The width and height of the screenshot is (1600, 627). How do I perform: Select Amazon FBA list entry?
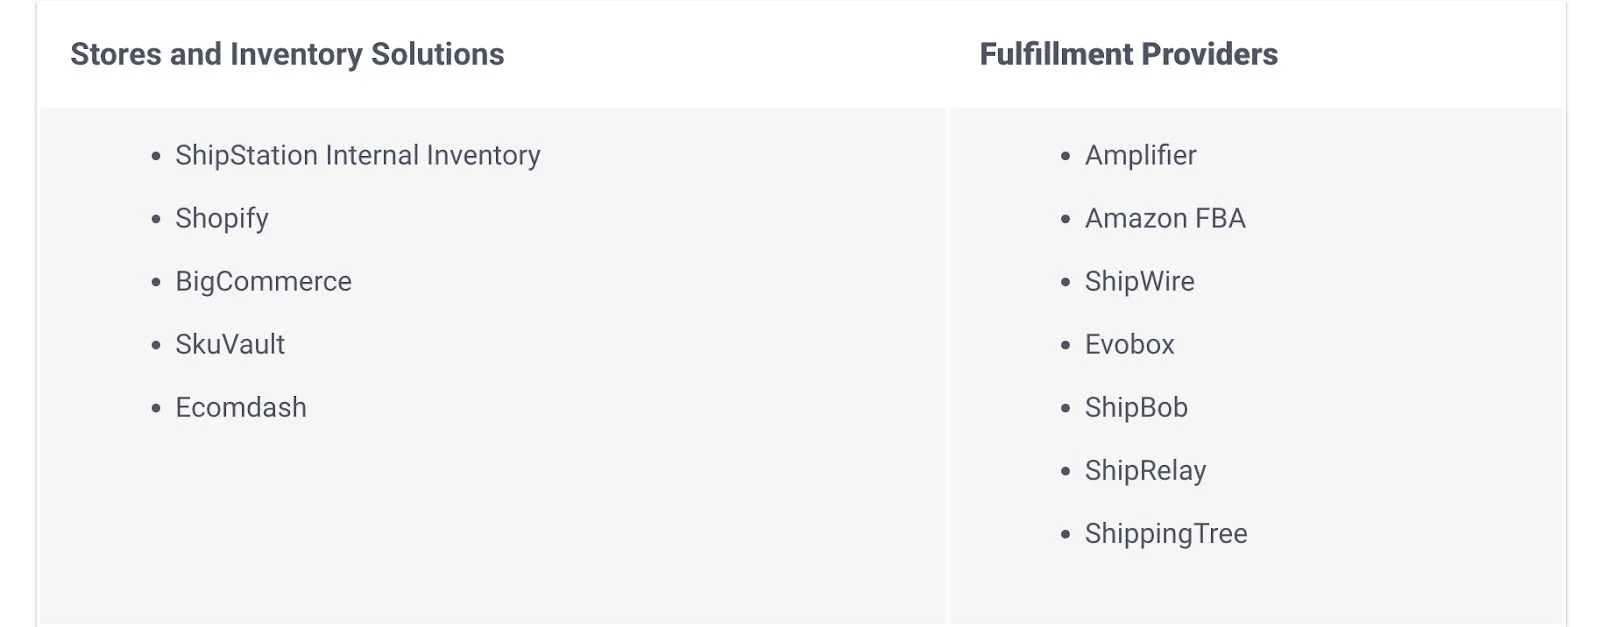(x=1165, y=218)
